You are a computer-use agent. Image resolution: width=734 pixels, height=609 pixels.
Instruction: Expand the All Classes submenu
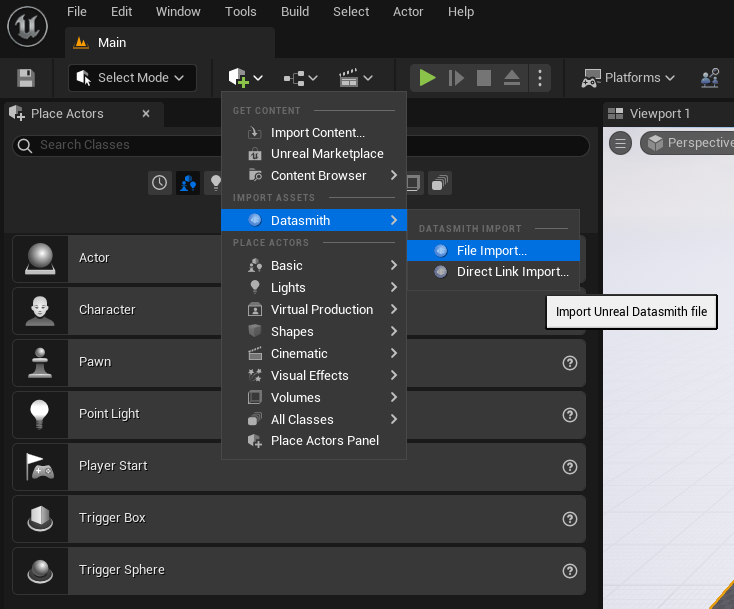click(314, 420)
